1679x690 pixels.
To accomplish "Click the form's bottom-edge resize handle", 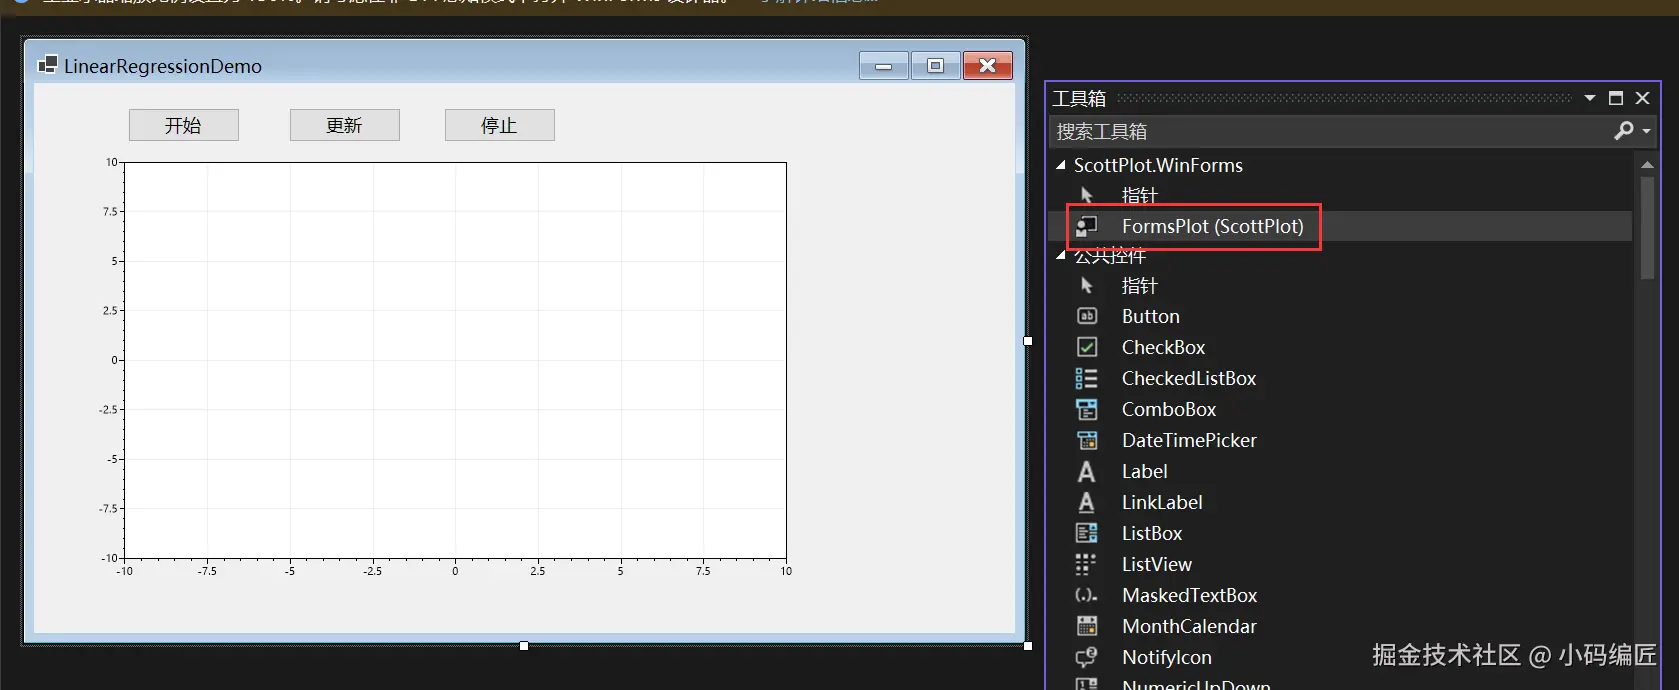I will tap(524, 646).
